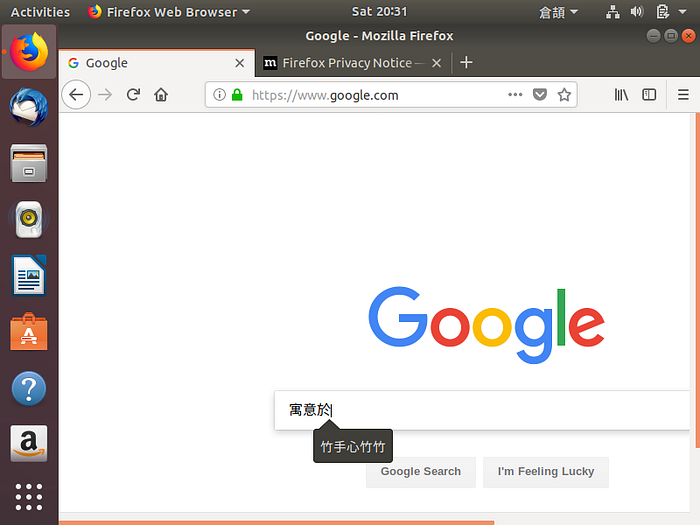Viewport: 700px width, 525px height.
Task: Bookmark this page with the star
Action: click(x=564, y=95)
